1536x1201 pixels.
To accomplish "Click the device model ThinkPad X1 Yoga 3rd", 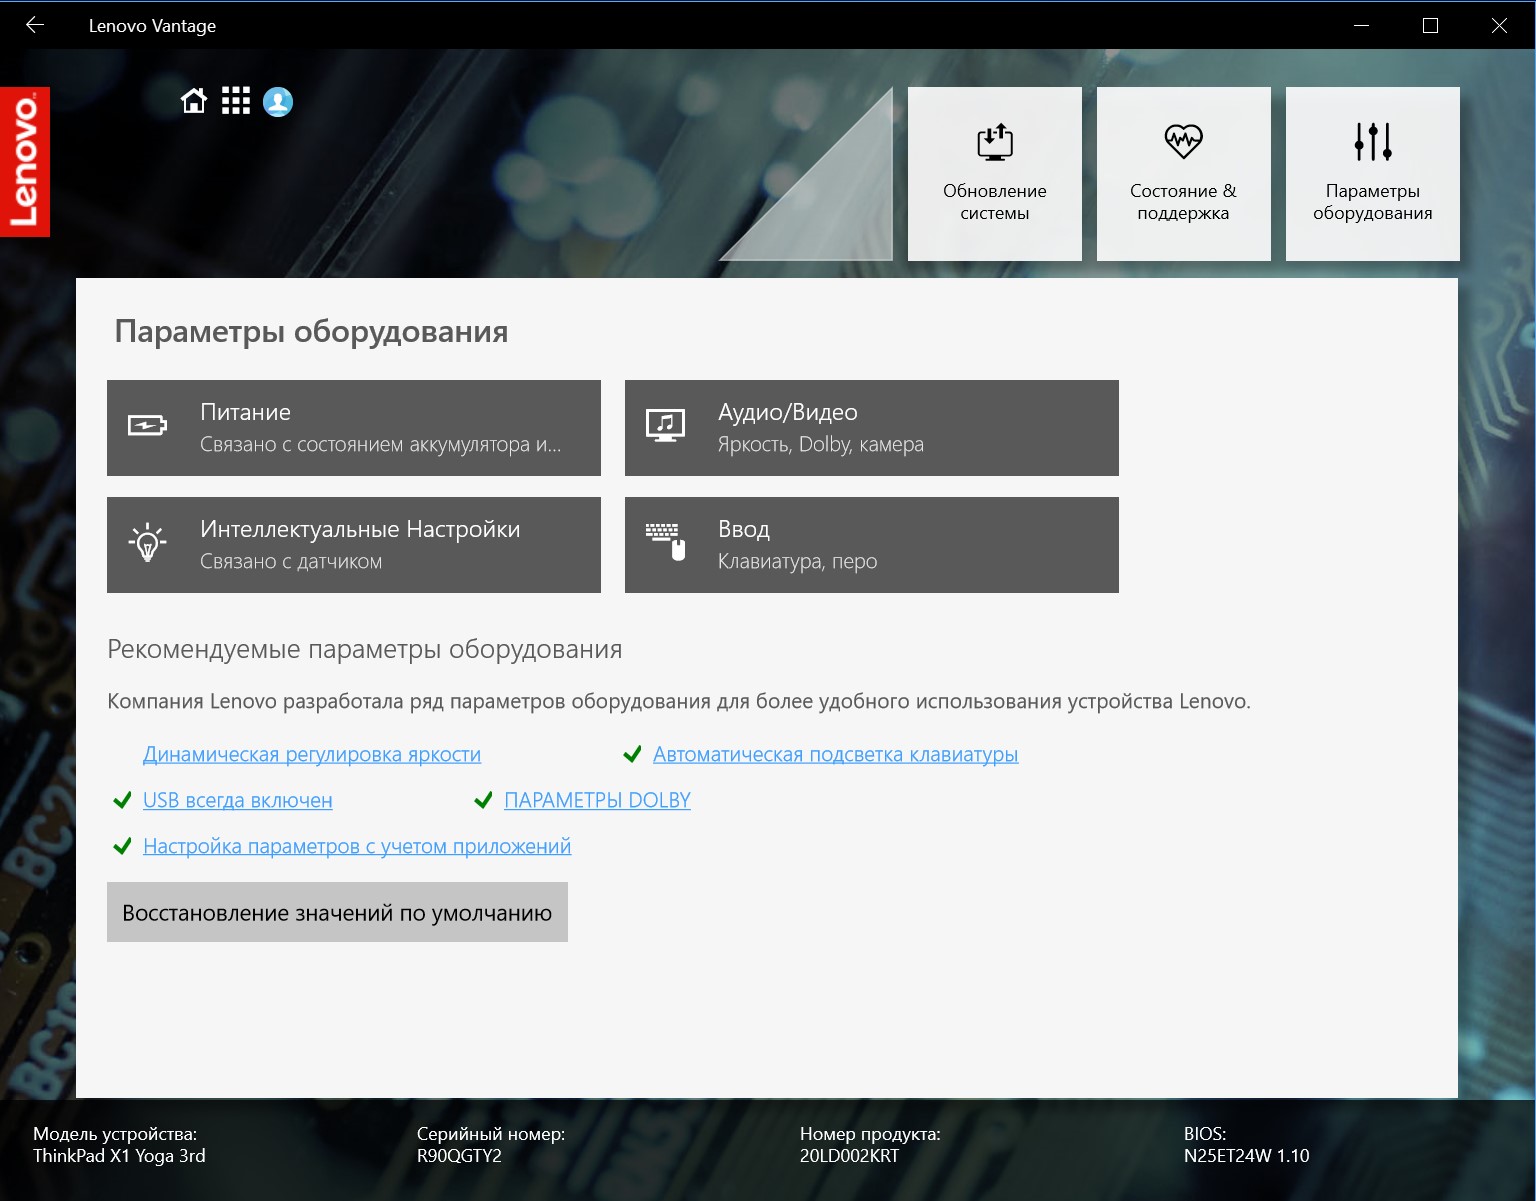I will (119, 1156).
